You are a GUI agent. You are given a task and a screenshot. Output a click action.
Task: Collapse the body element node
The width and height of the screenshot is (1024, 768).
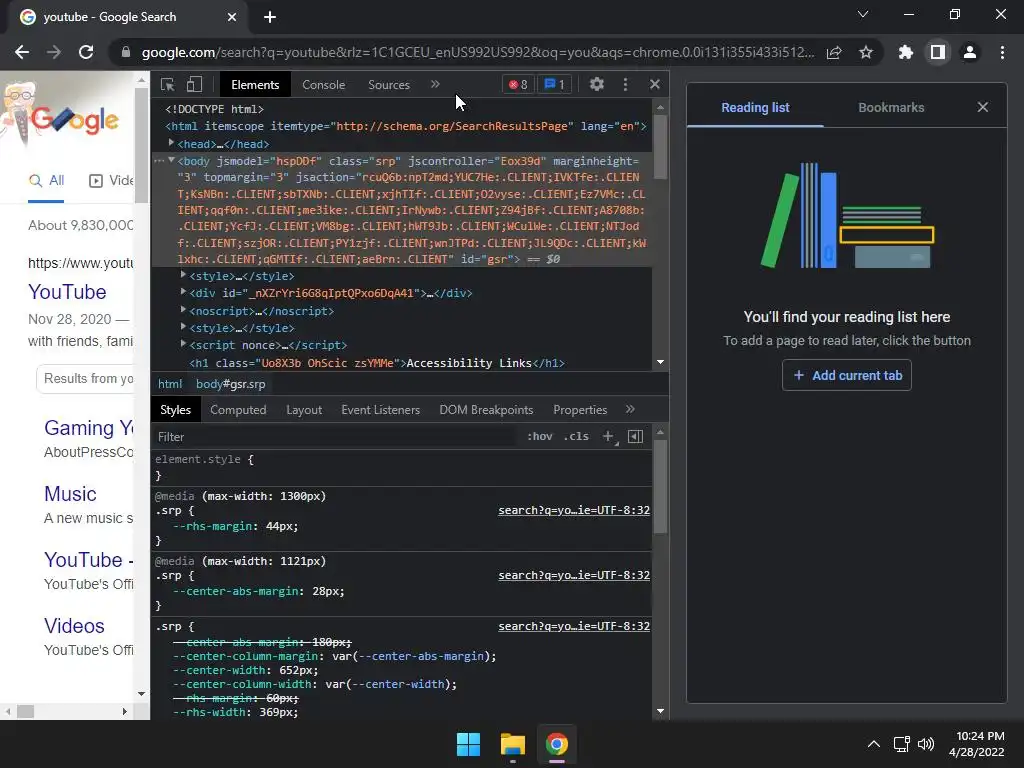pyautogui.click(x=171, y=160)
